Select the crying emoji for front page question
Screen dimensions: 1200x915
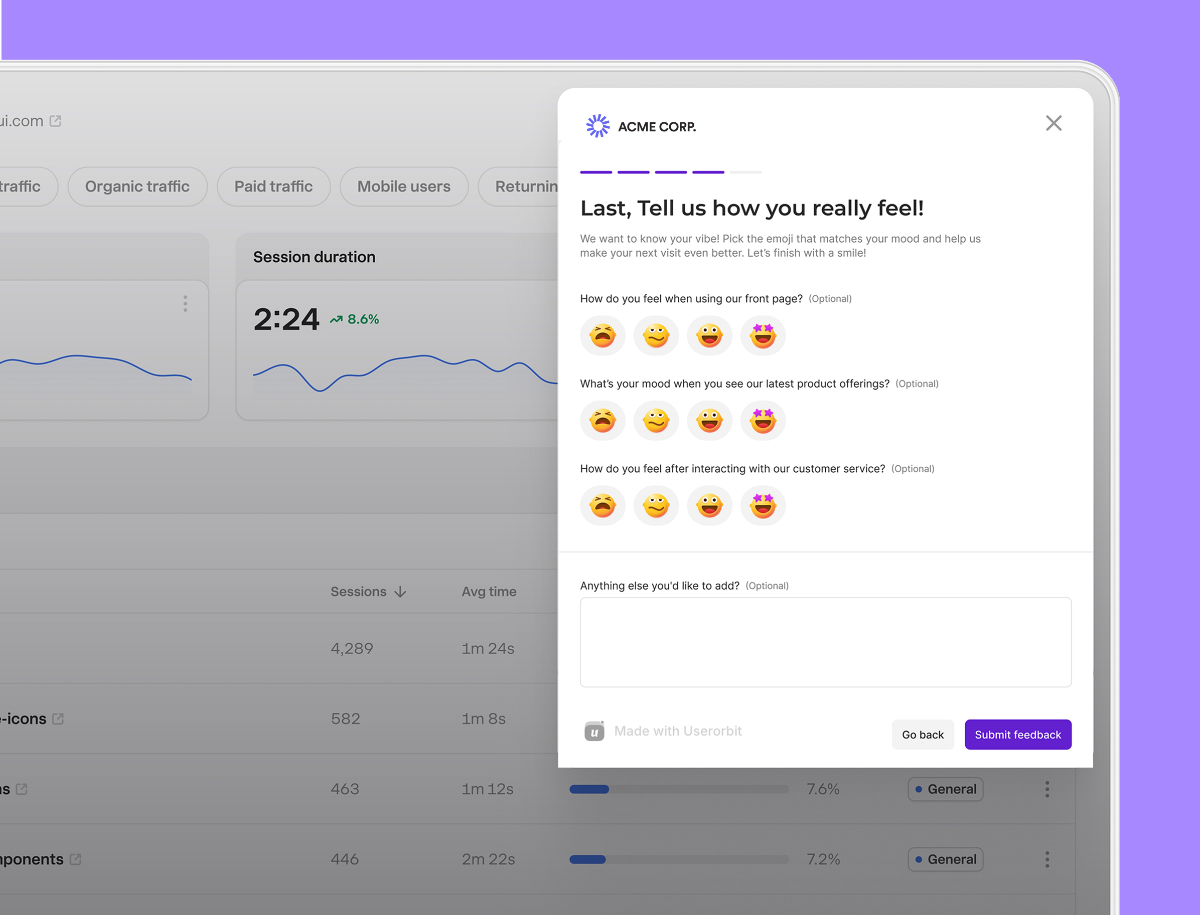coord(602,336)
